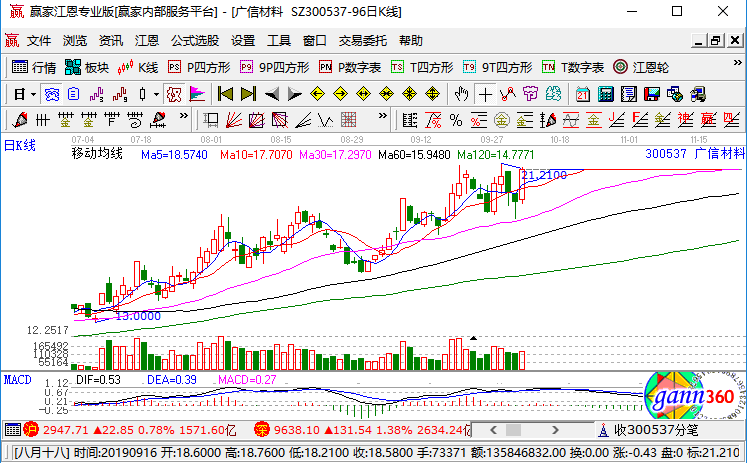Jump to the first bar
747x463 pixels.
[x=225, y=94]
